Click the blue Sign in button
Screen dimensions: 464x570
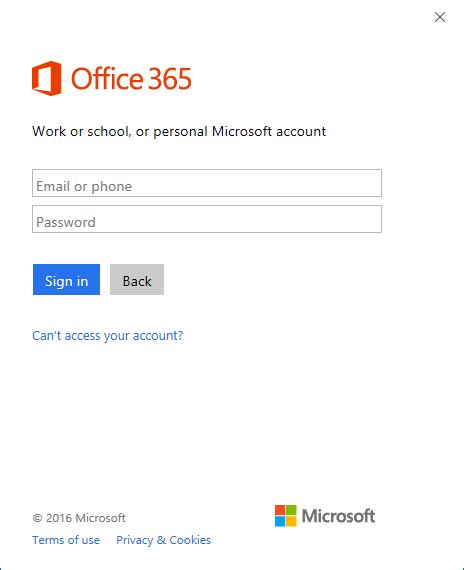[66, 279]
